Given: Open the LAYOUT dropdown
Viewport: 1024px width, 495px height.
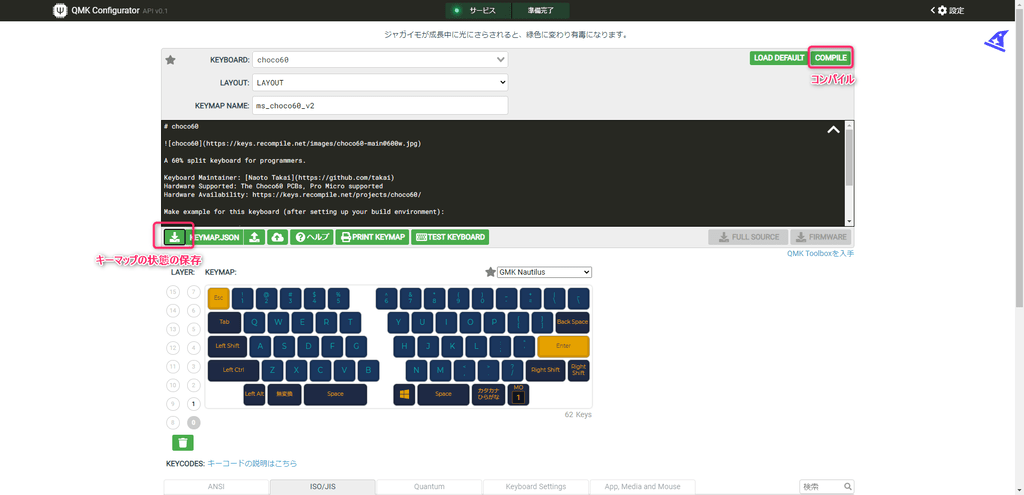Looking at the screenshot, I should (x=380, y=83).
